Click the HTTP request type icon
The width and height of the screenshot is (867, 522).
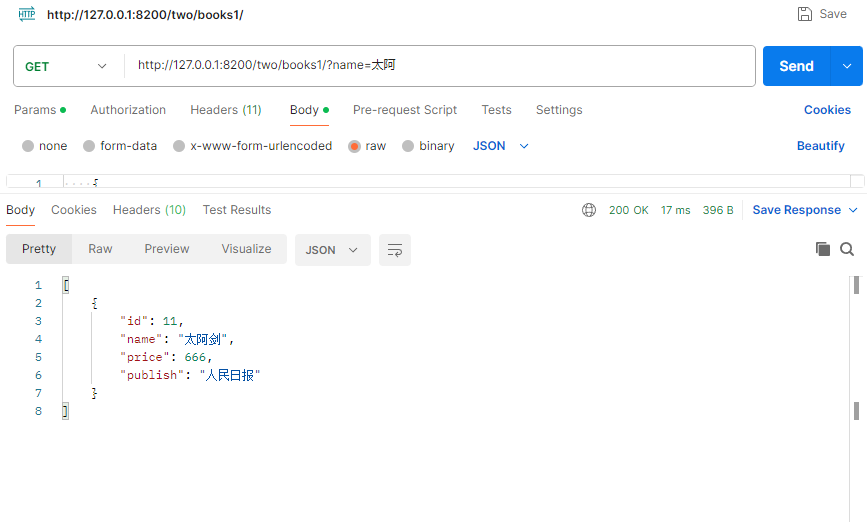[x=27, y=14]
